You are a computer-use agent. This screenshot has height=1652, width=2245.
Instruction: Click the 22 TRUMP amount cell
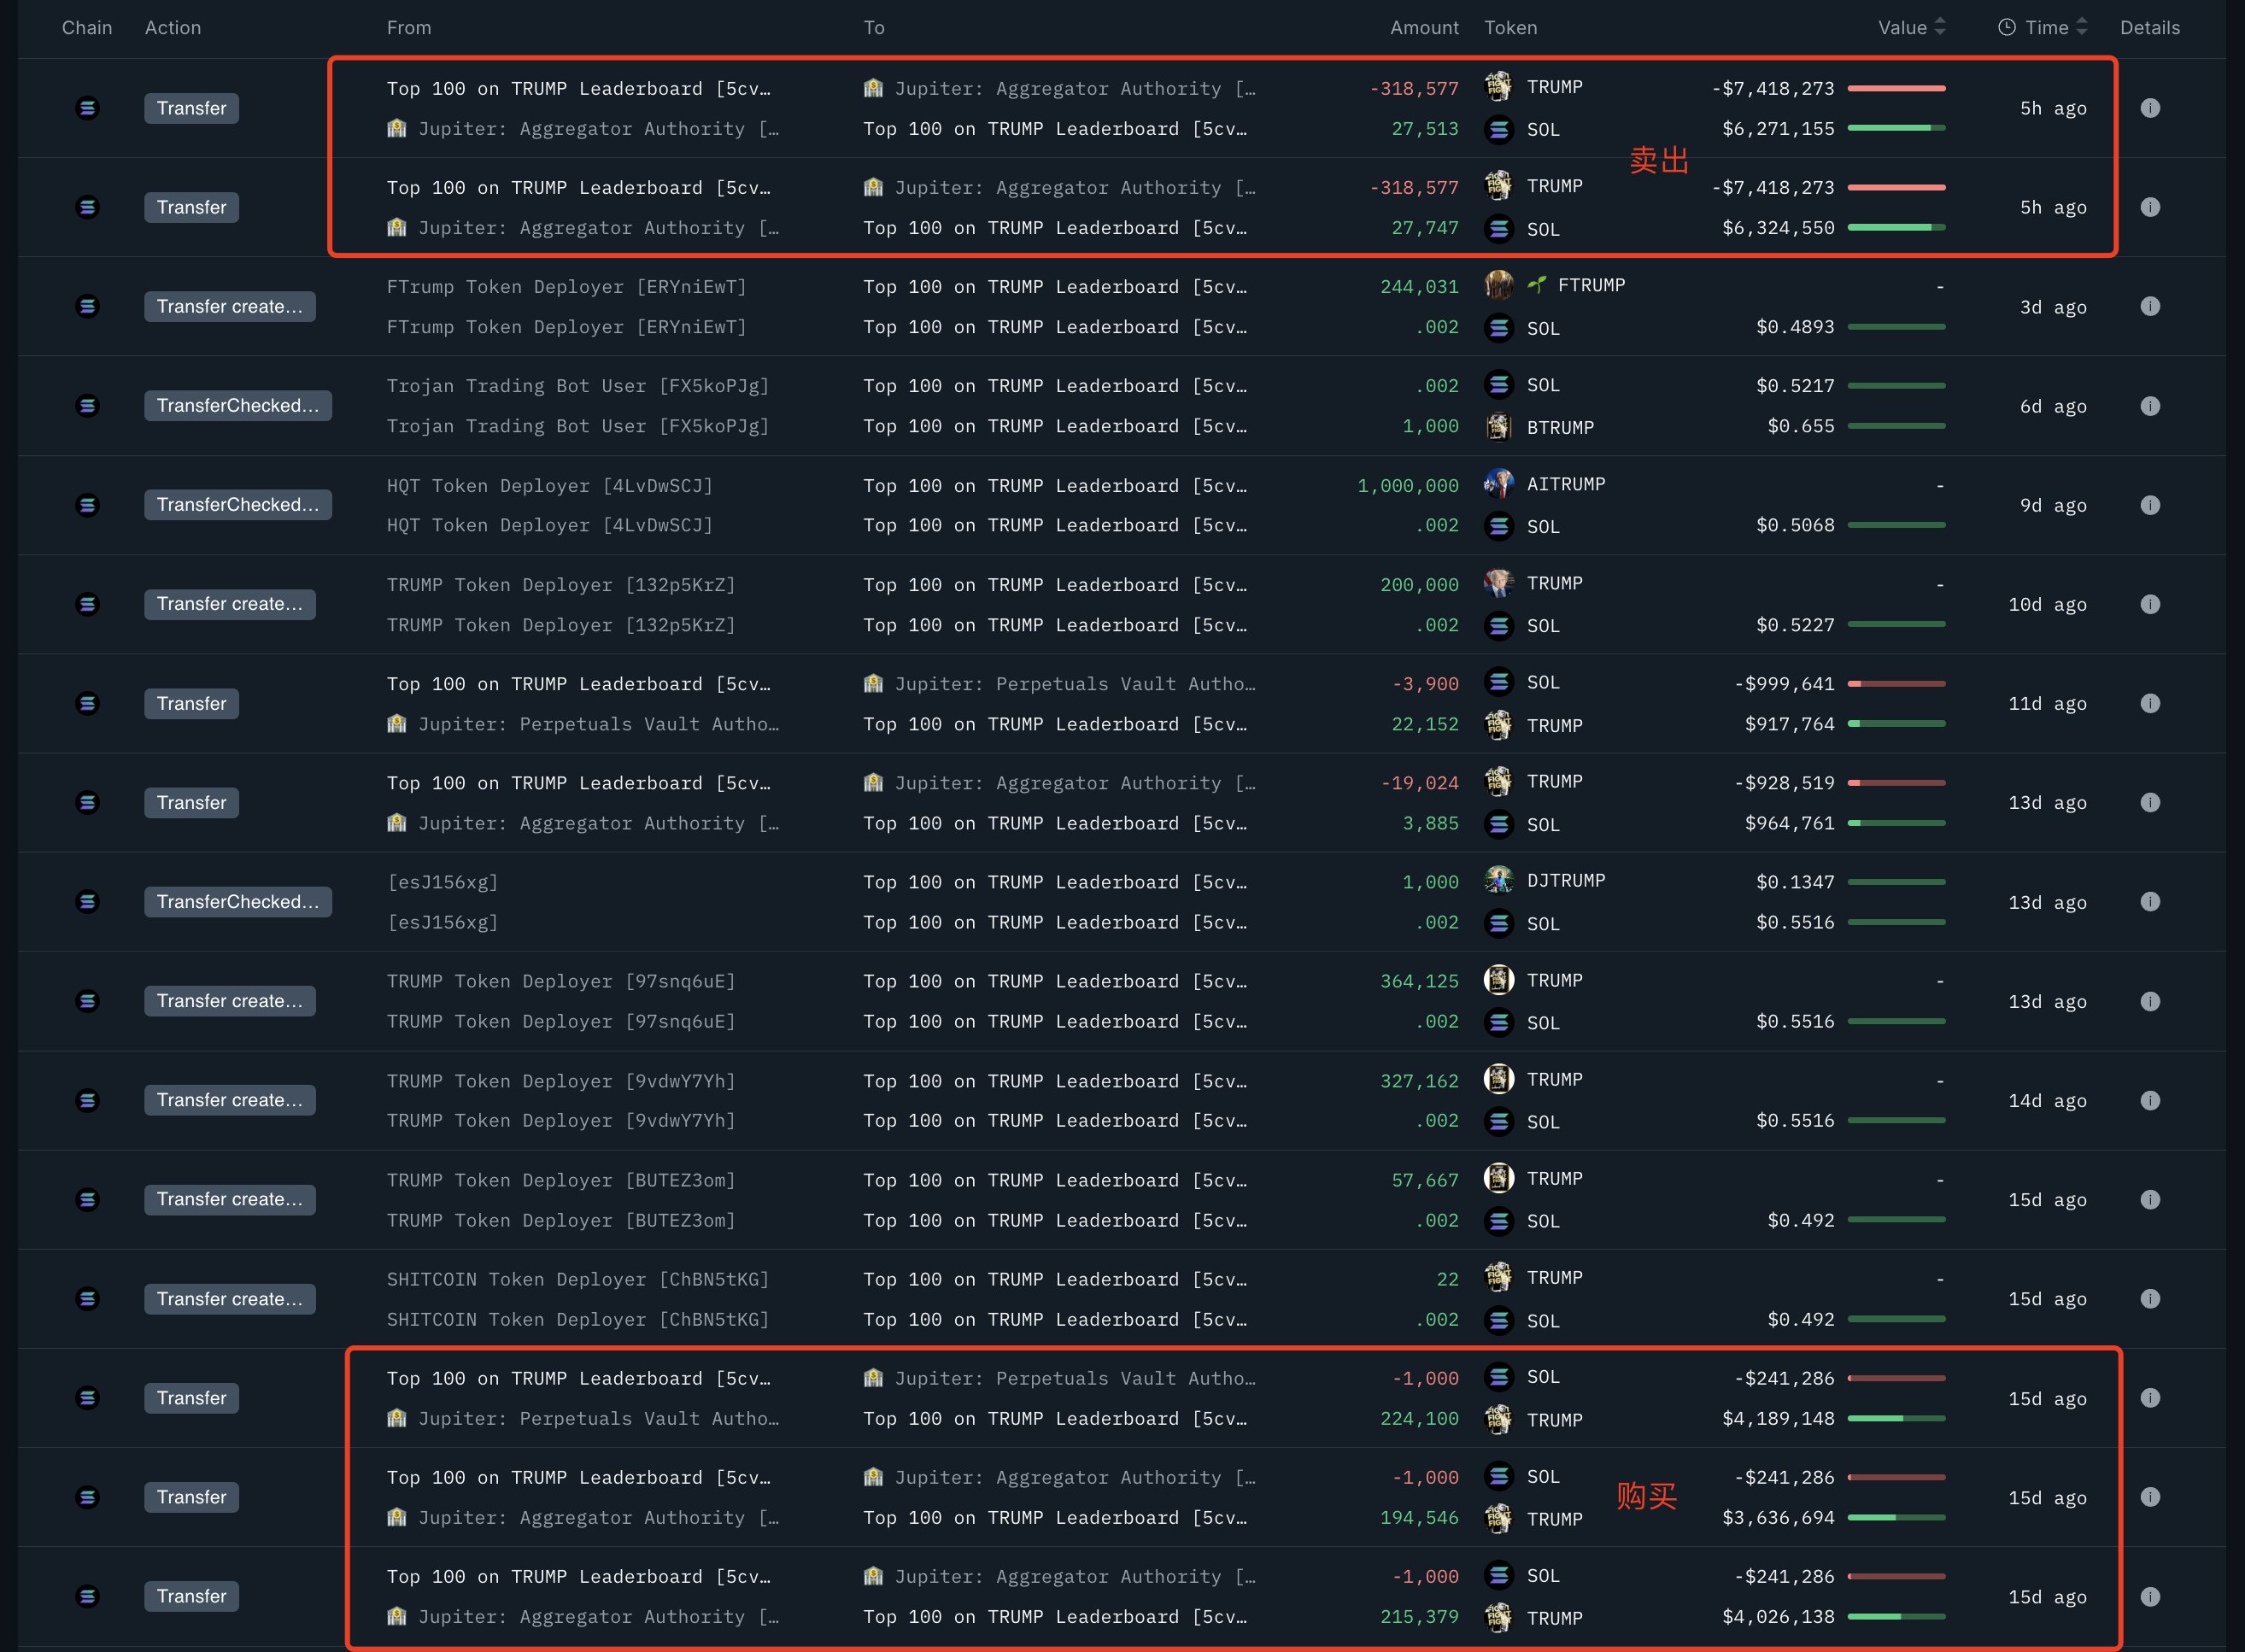click(x=1448, y=1279)
